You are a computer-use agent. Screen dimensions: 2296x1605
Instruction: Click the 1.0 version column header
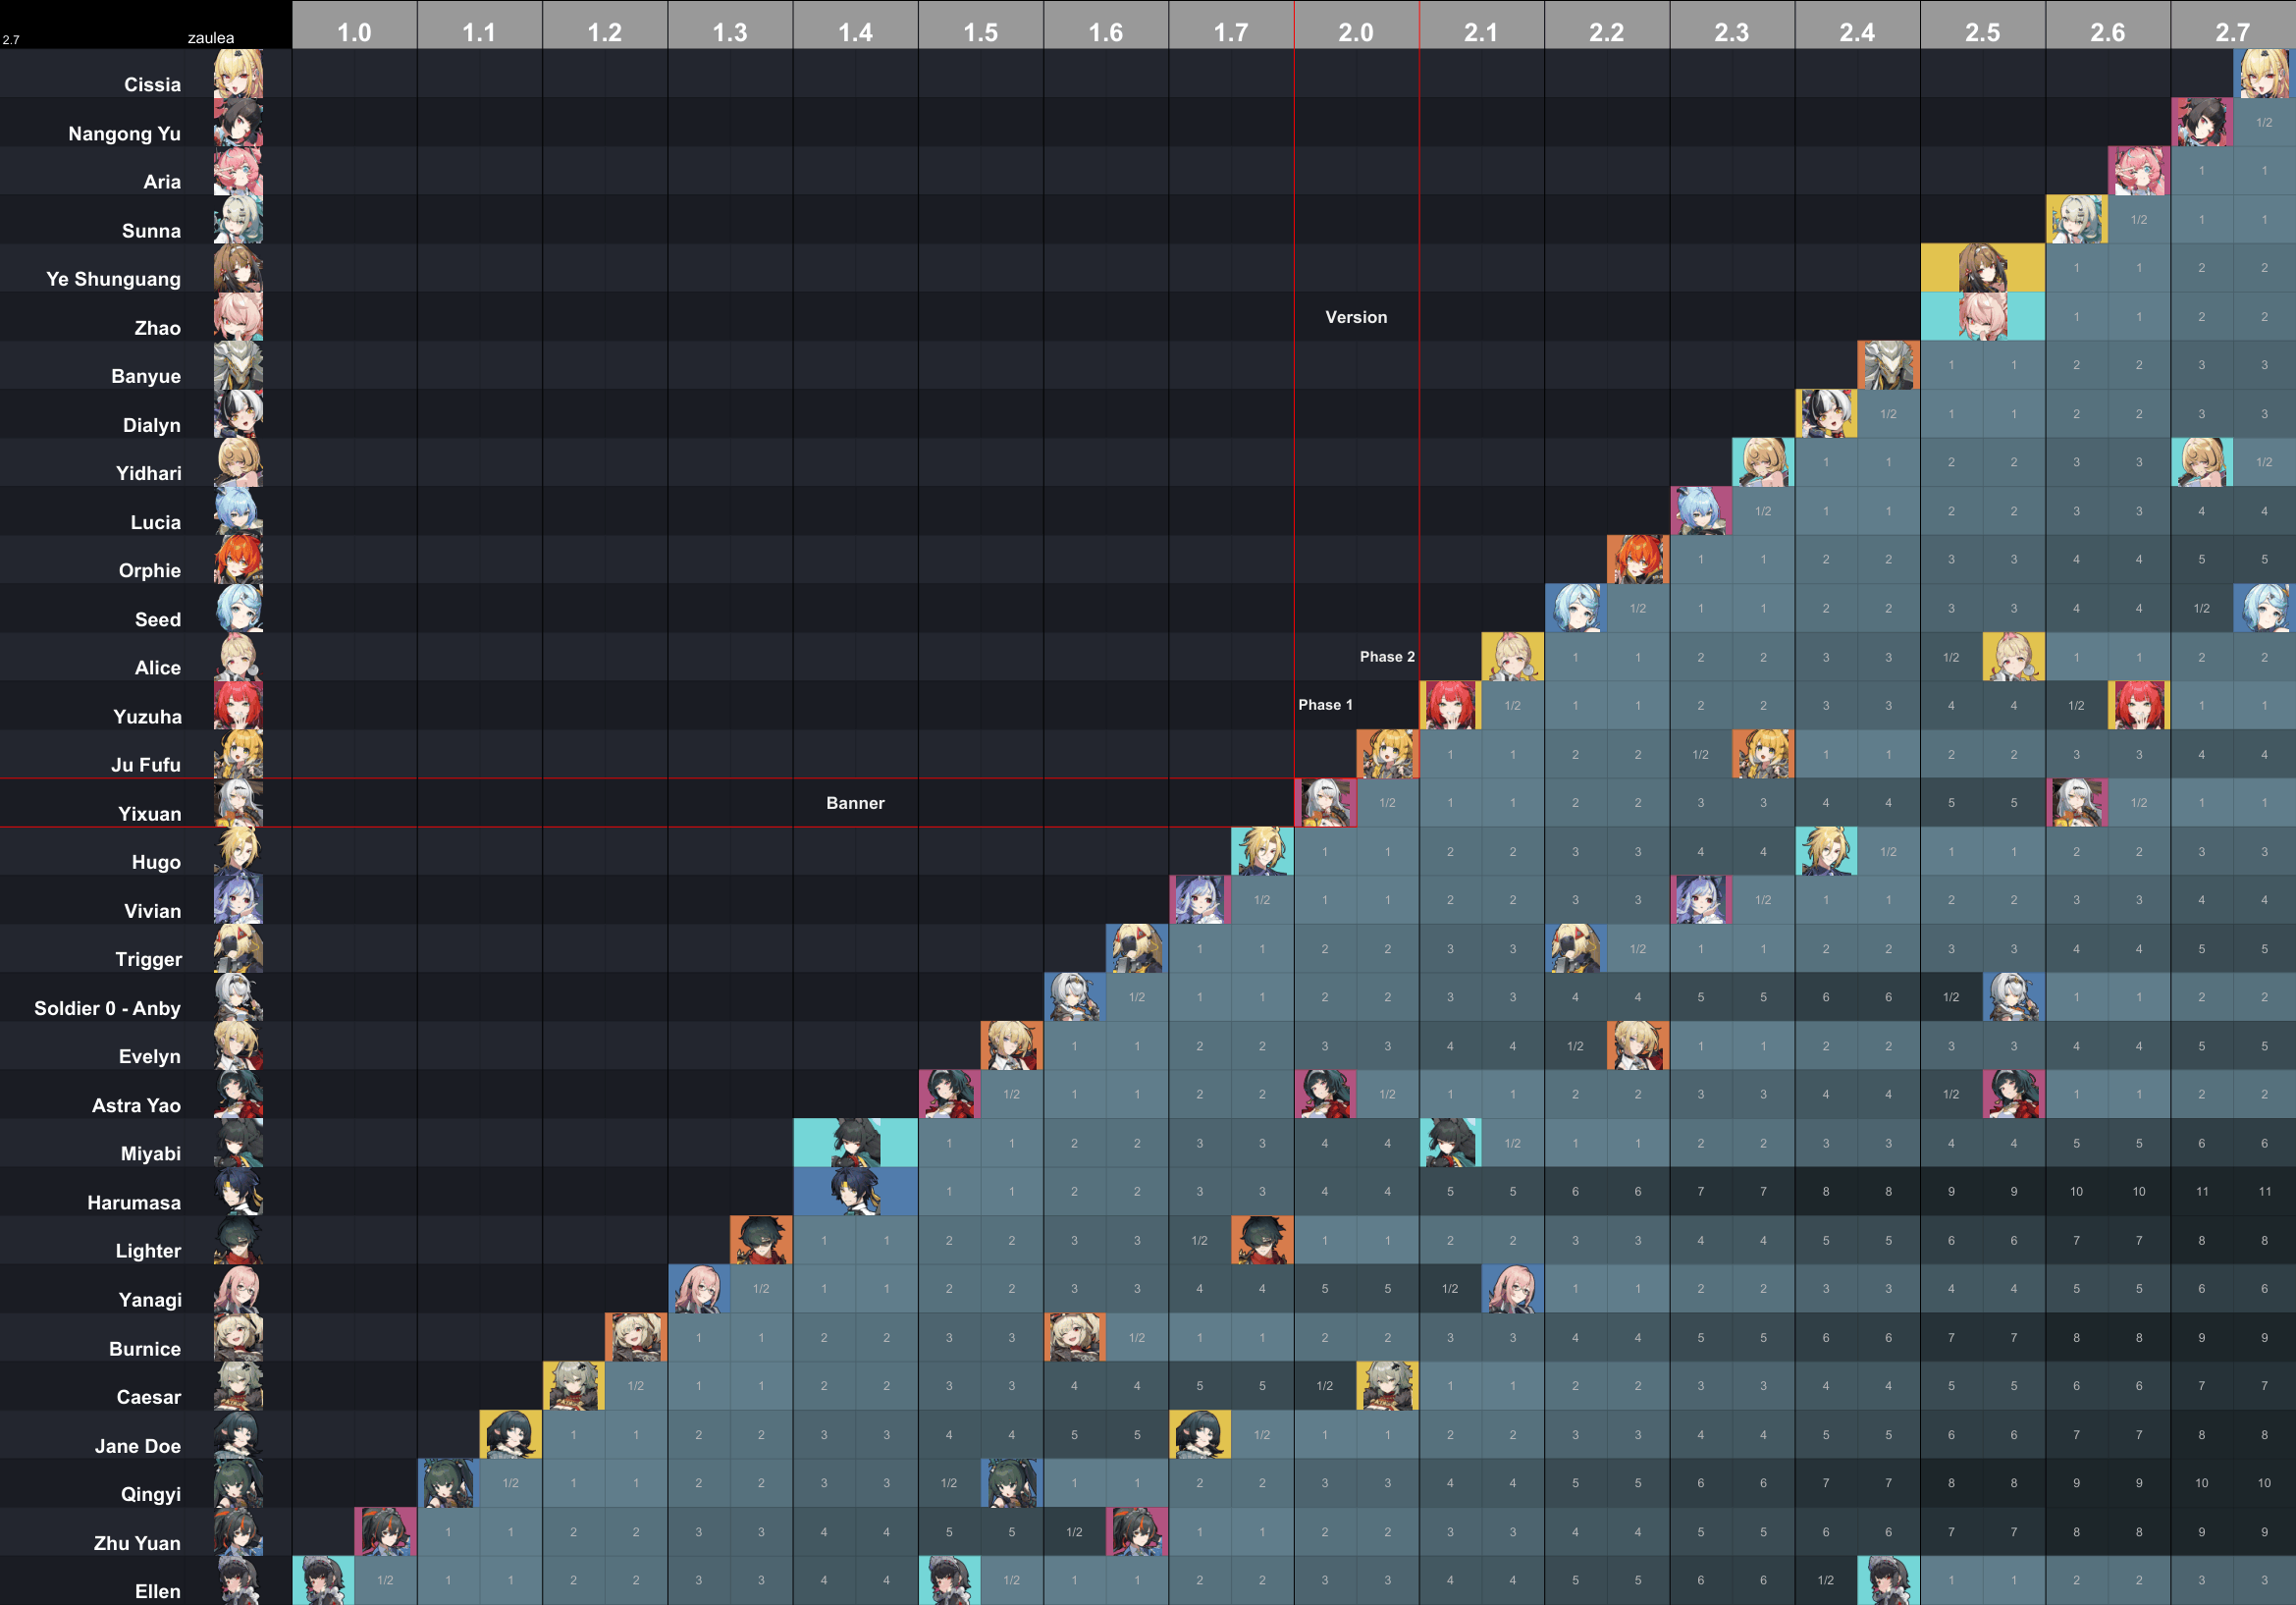click(x=354, y=32)
